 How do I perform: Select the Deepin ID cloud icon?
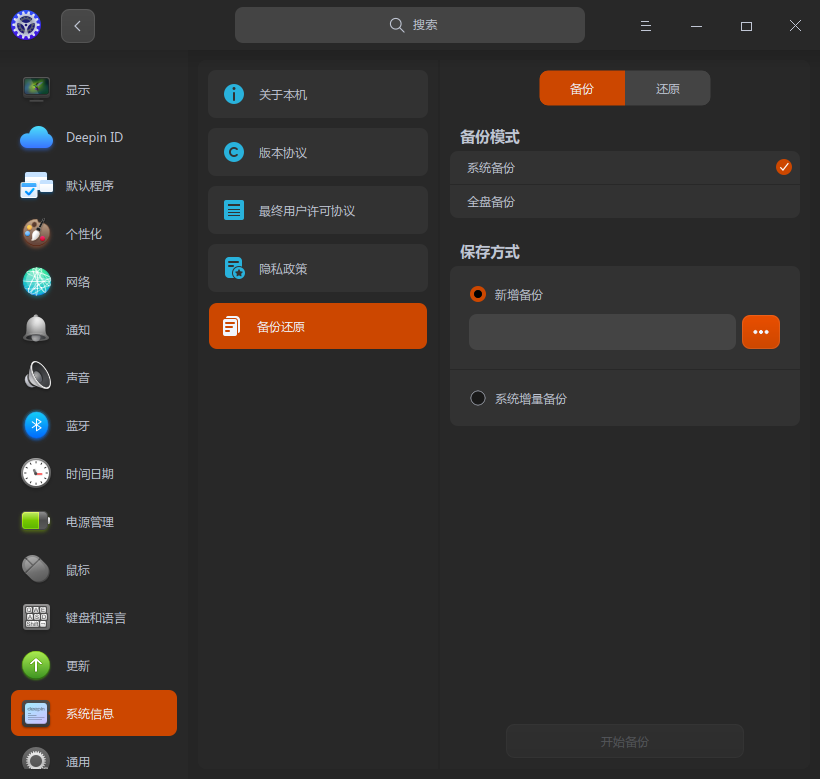(36, 137)
